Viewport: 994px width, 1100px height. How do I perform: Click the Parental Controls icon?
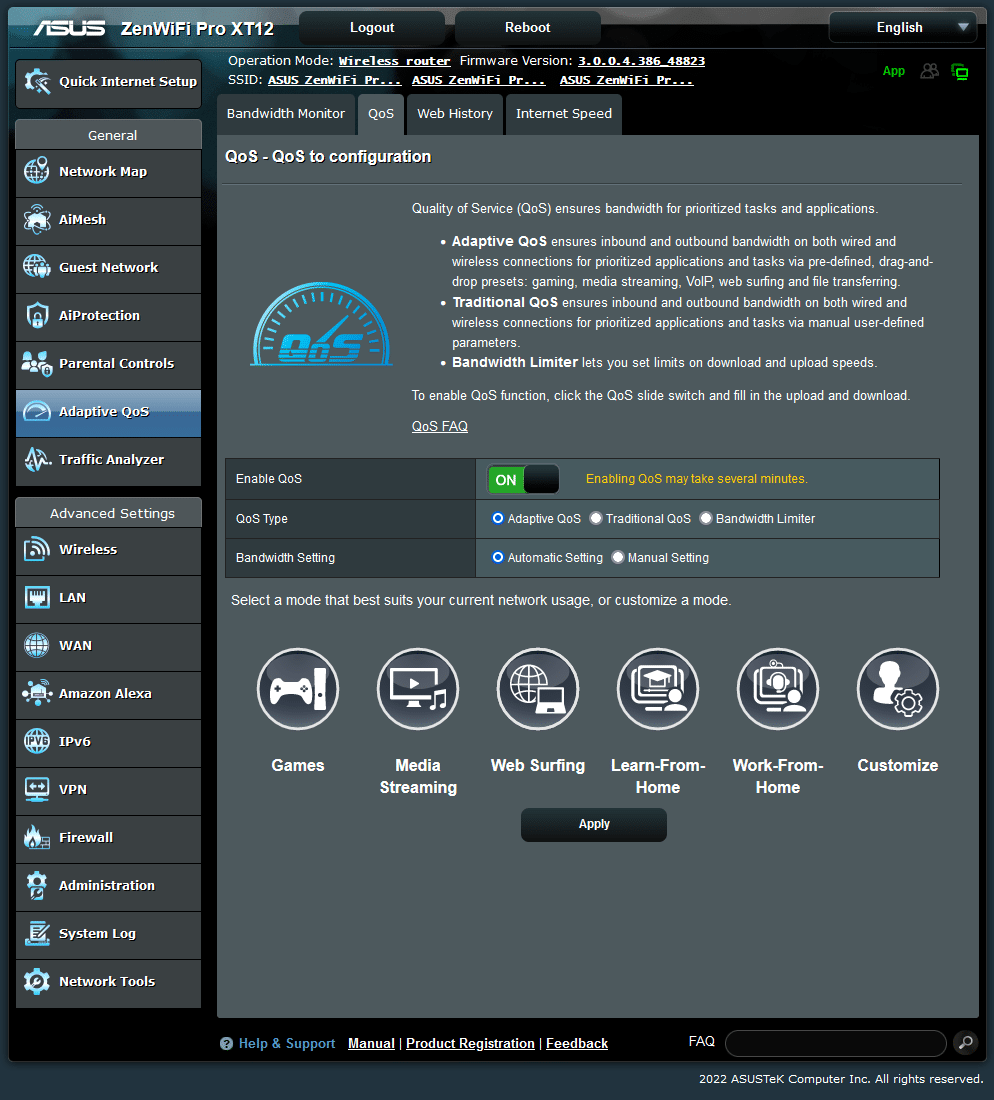point(36,363)
